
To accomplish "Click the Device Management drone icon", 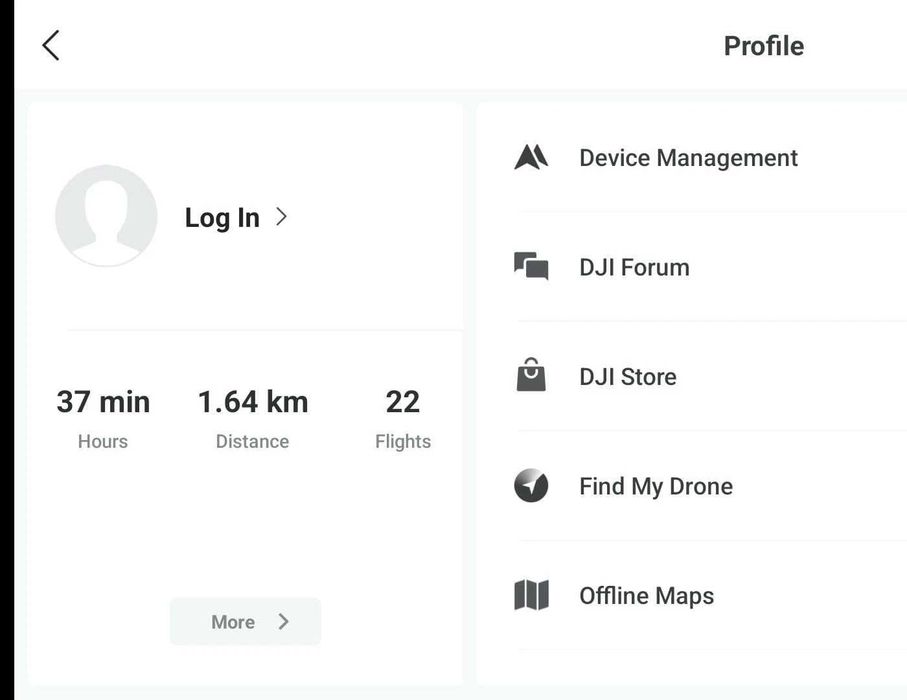I will 531,157.
